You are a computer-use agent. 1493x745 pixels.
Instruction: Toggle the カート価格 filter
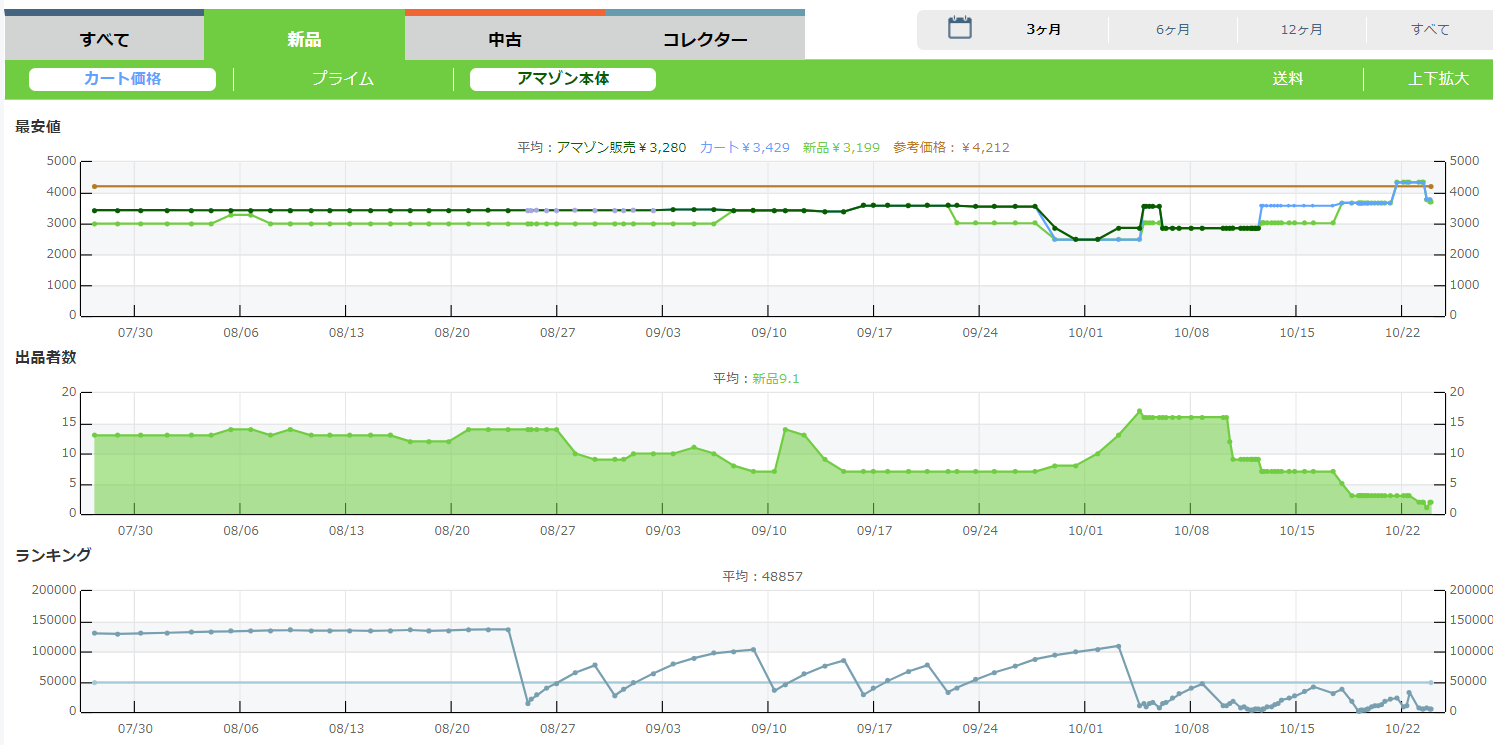(122, 79)
